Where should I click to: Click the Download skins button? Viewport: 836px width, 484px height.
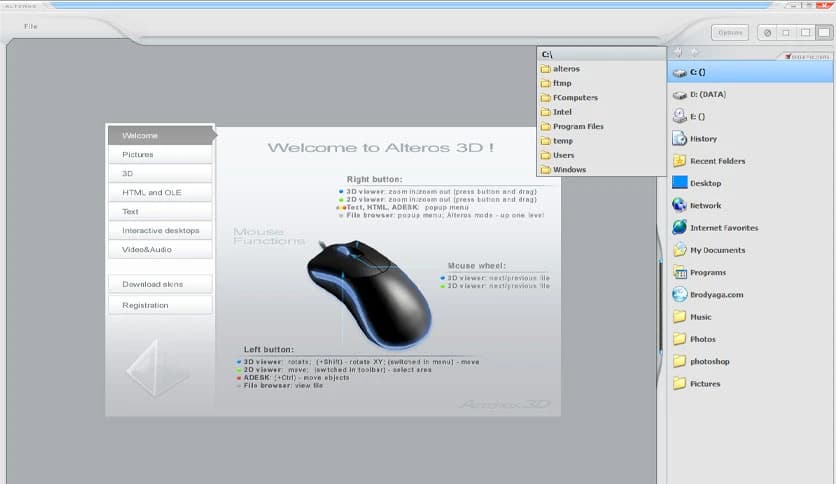(x=160, y=284)
